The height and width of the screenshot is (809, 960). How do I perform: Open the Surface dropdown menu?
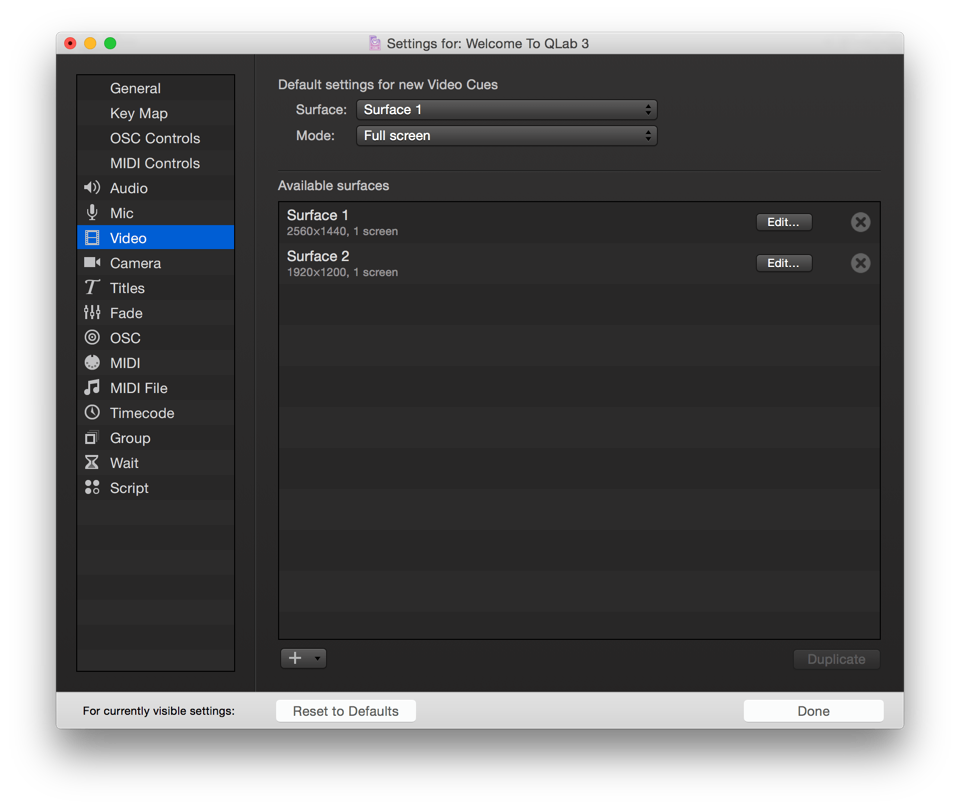506,110
